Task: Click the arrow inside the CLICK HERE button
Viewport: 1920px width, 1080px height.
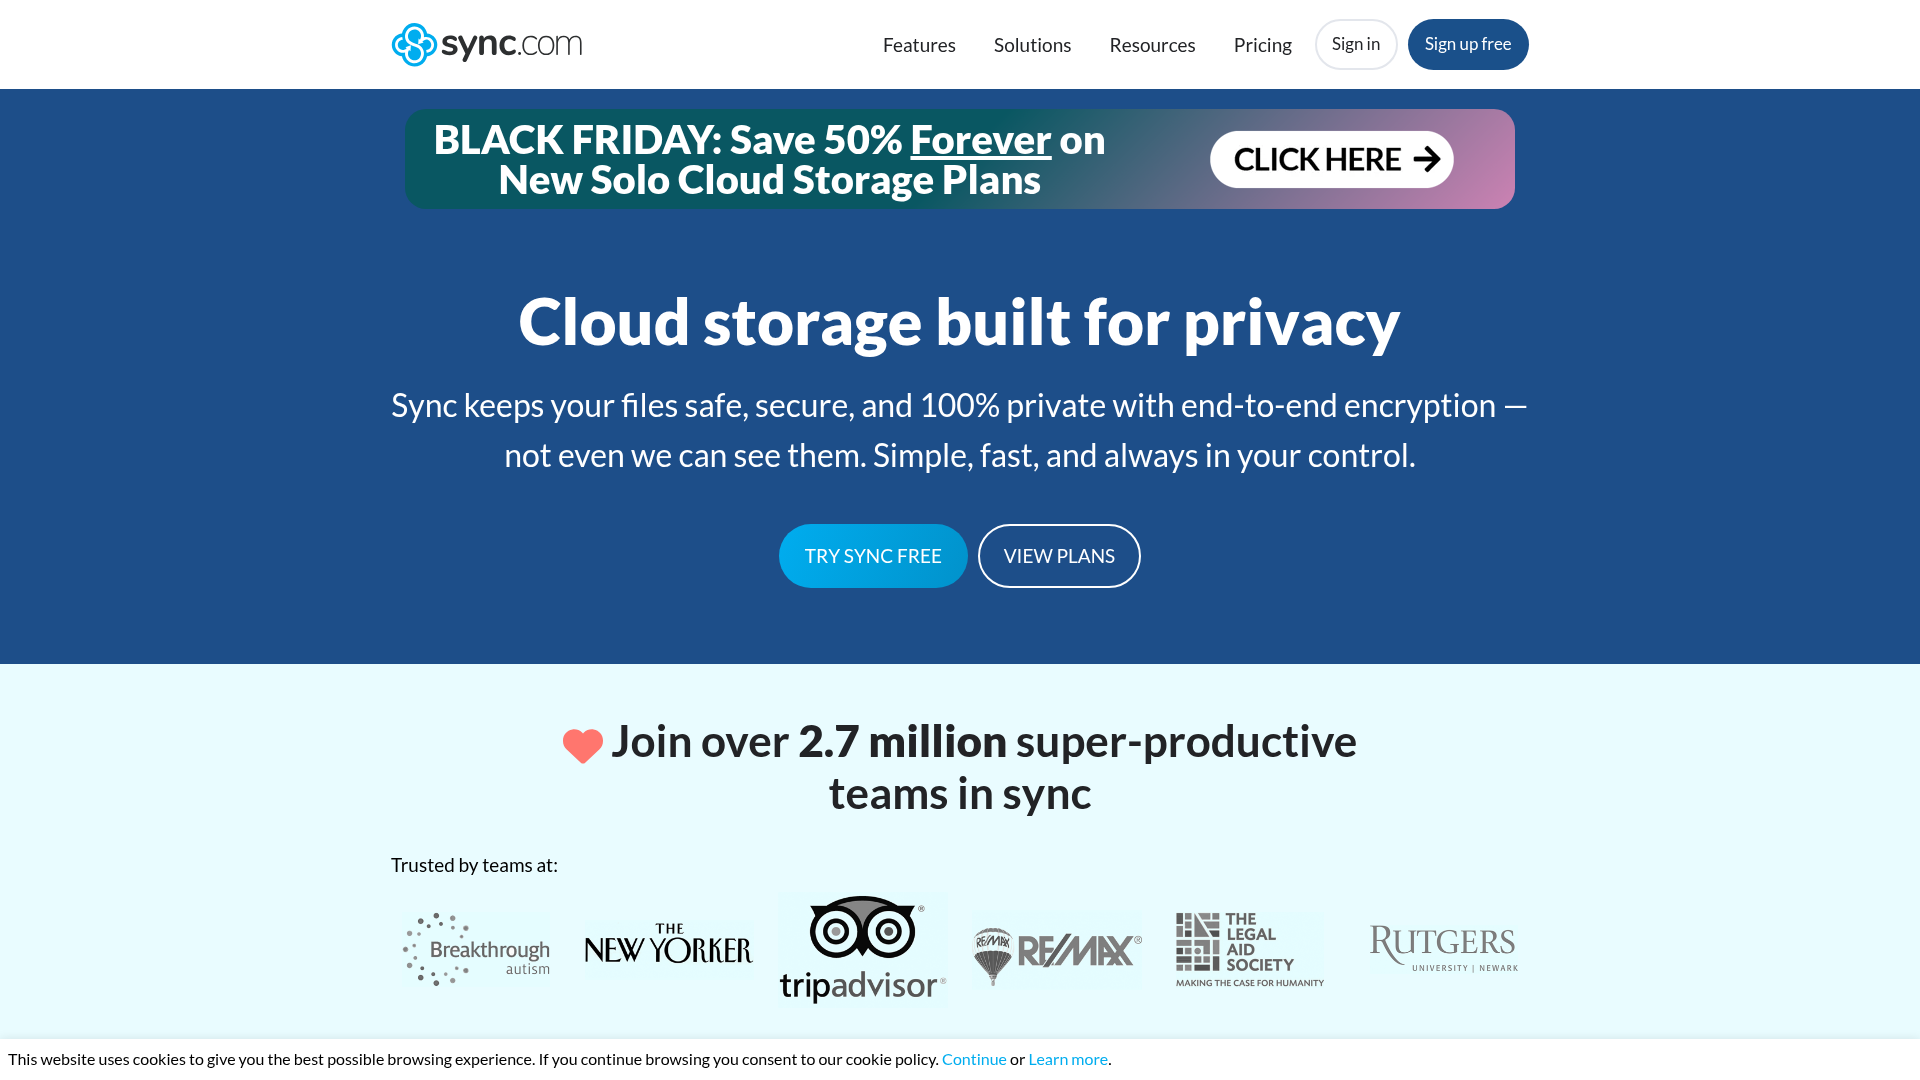Action: tap(1428, 159)
